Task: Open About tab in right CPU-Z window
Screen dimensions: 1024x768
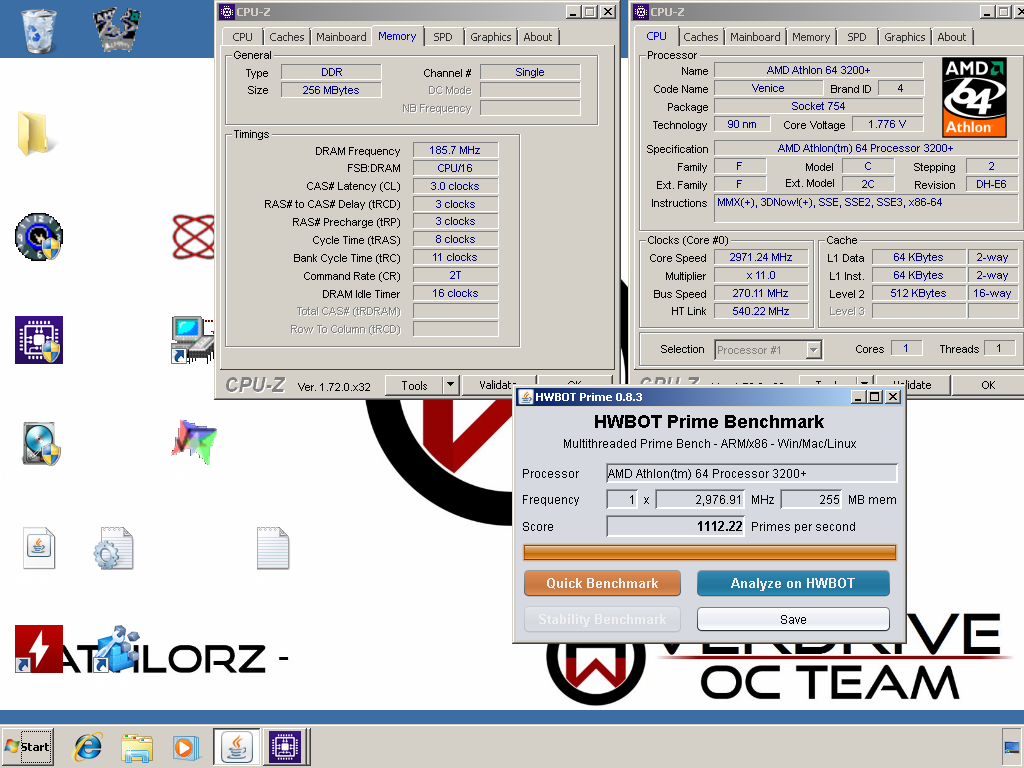Action: point(952,37)
